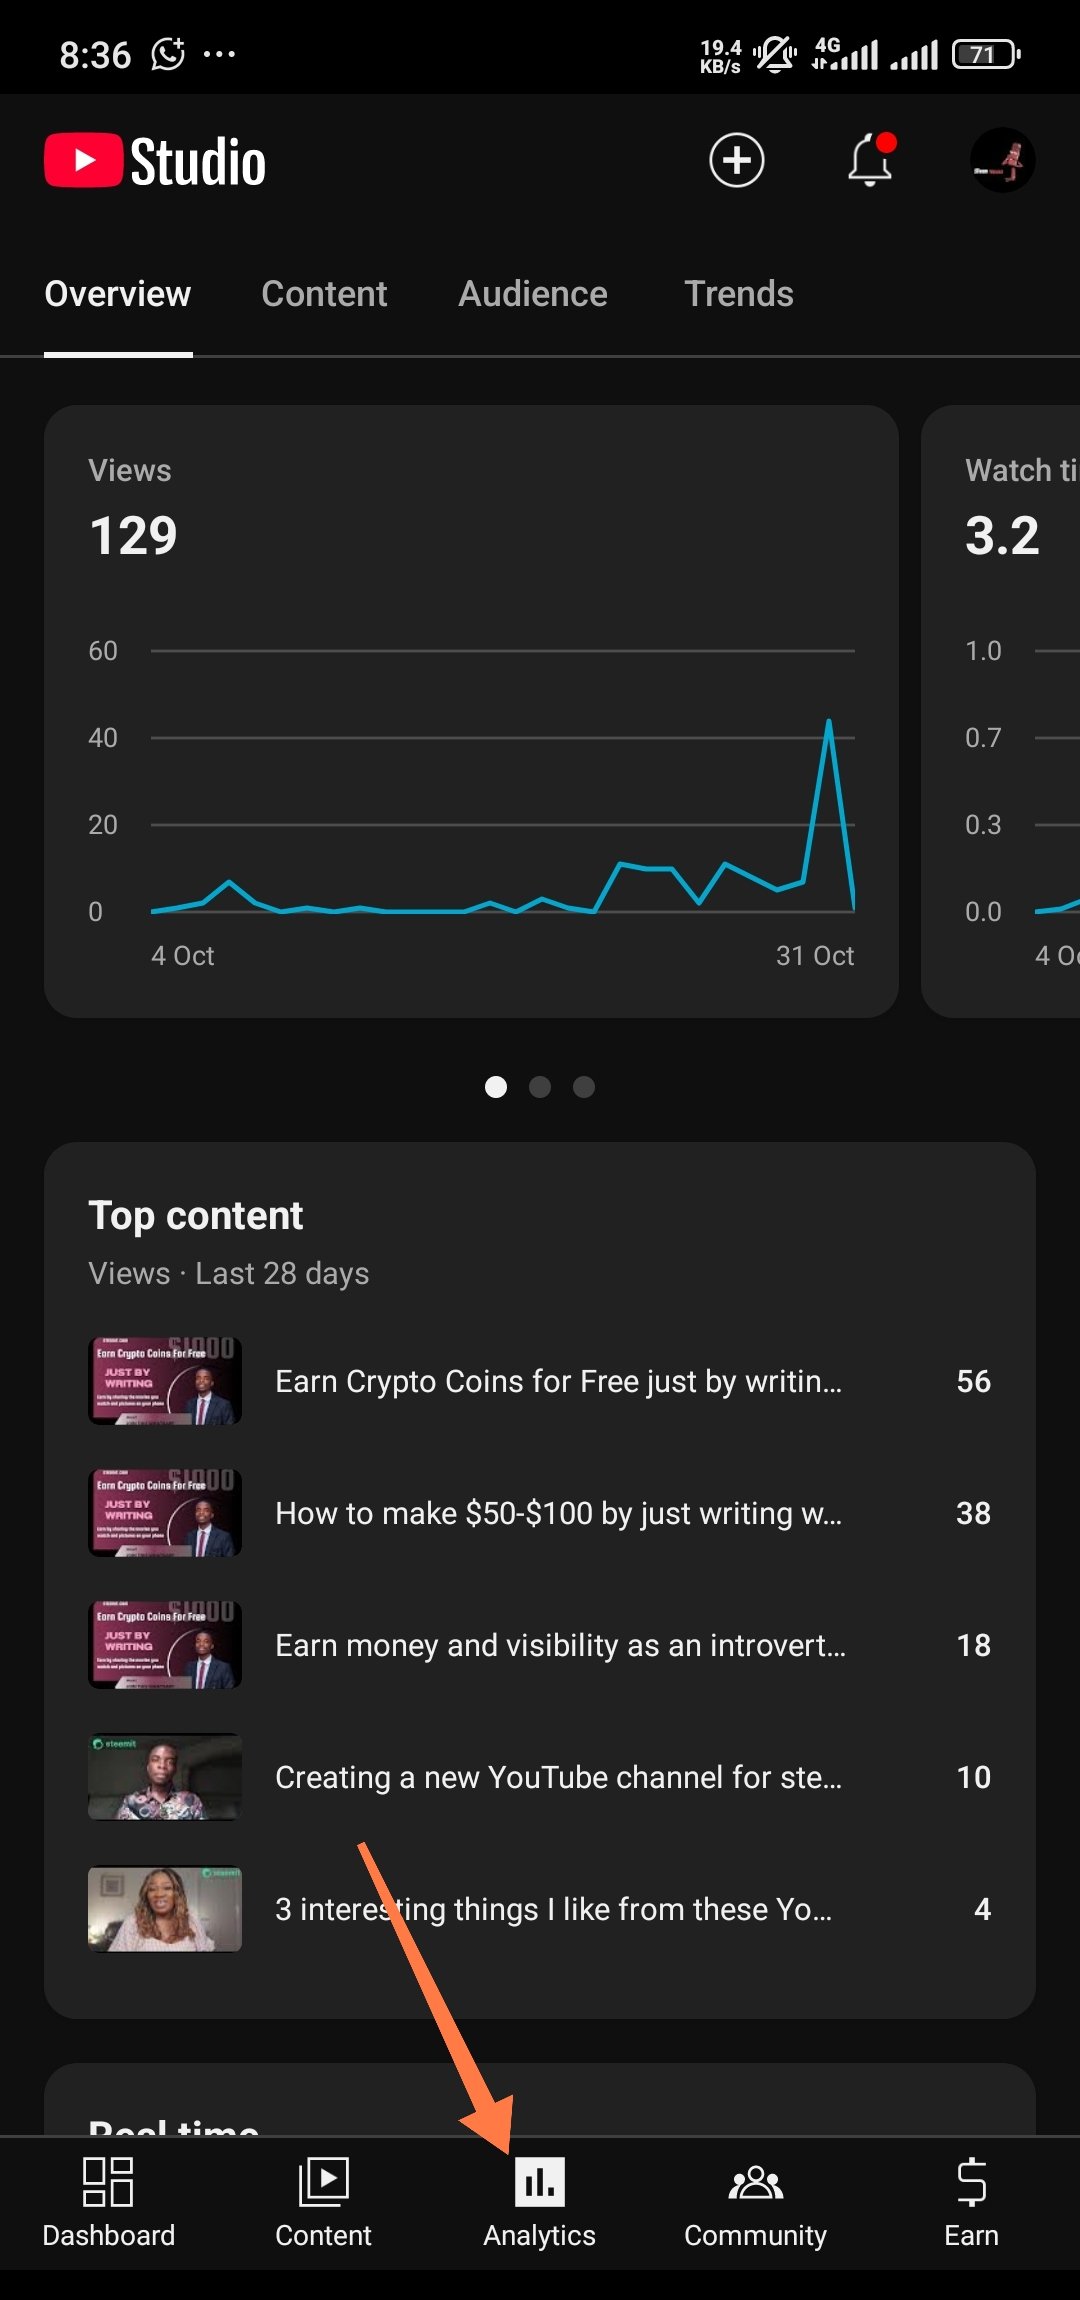1080x2300 pixels.
Task: Open Content in the bottom navigation bar
Action: tap(323, 2202)
